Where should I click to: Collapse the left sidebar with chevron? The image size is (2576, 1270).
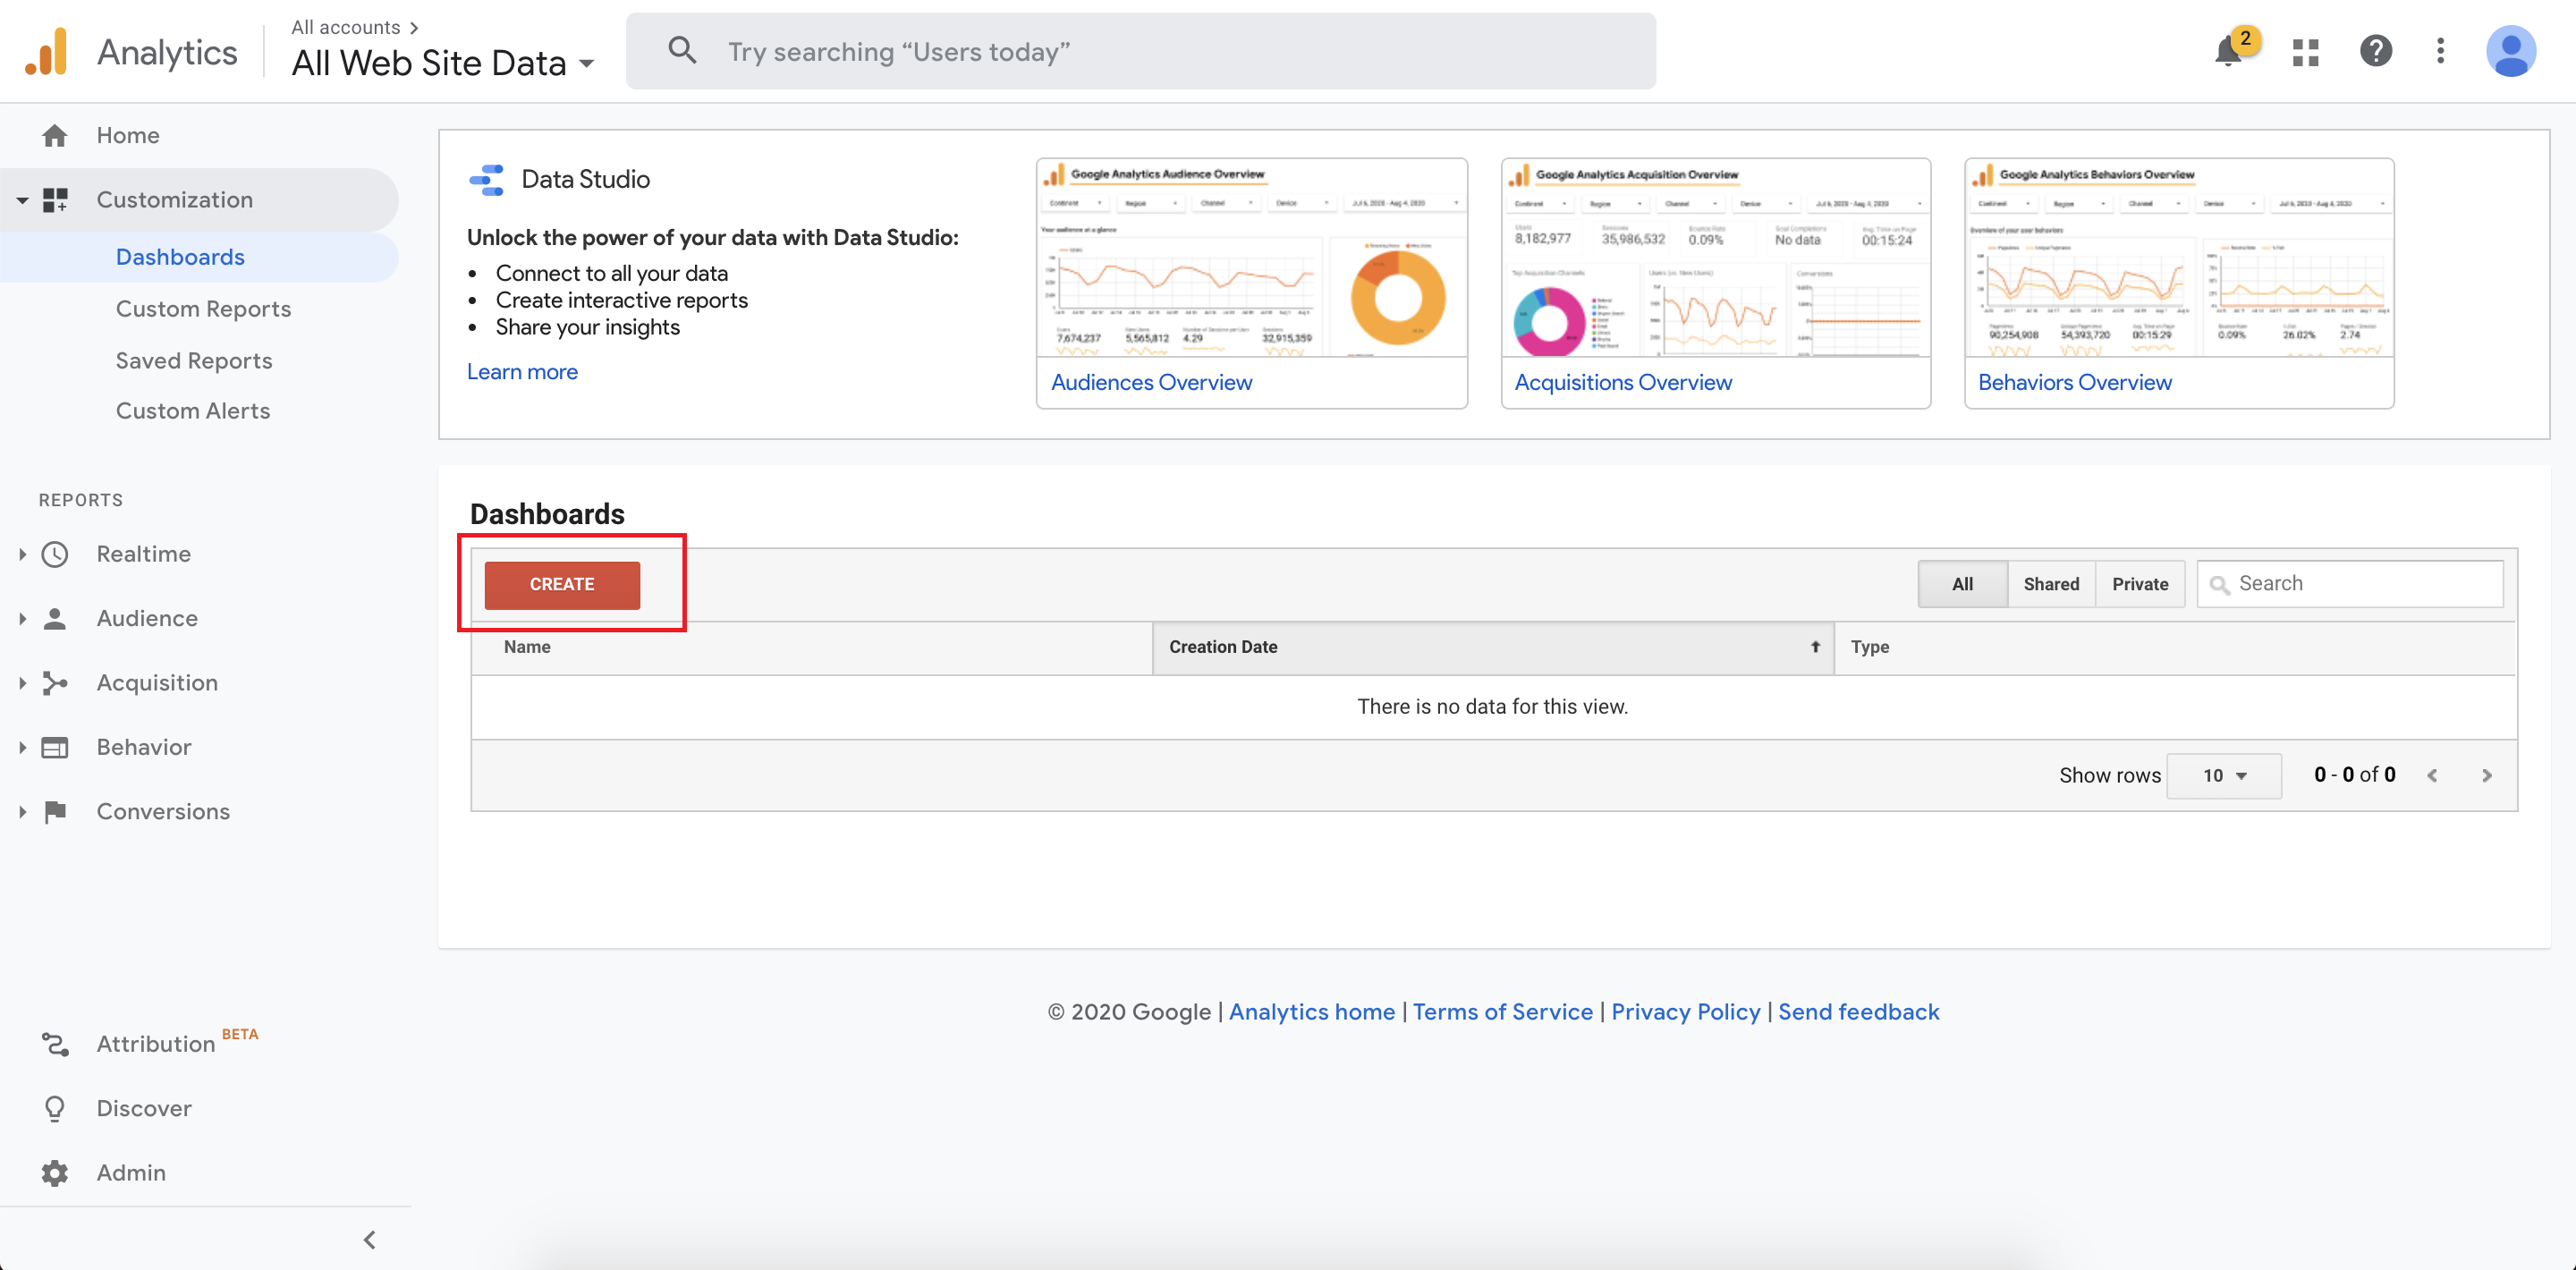369,1240
